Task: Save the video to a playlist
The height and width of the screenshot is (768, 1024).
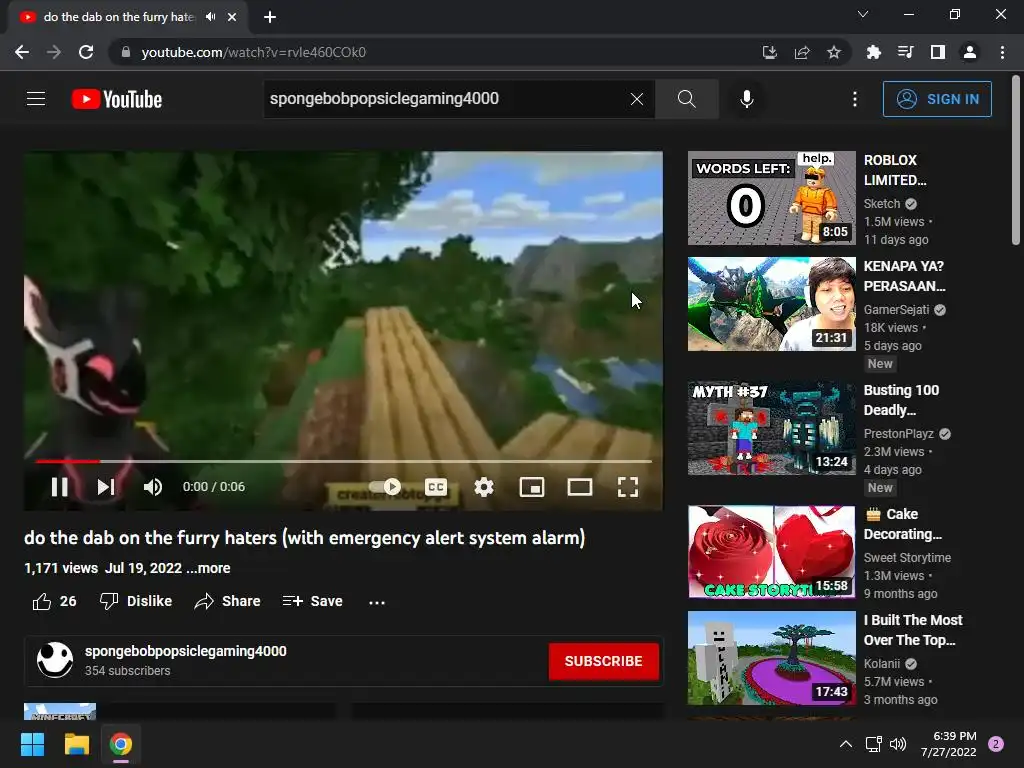Action: point(313,601)
